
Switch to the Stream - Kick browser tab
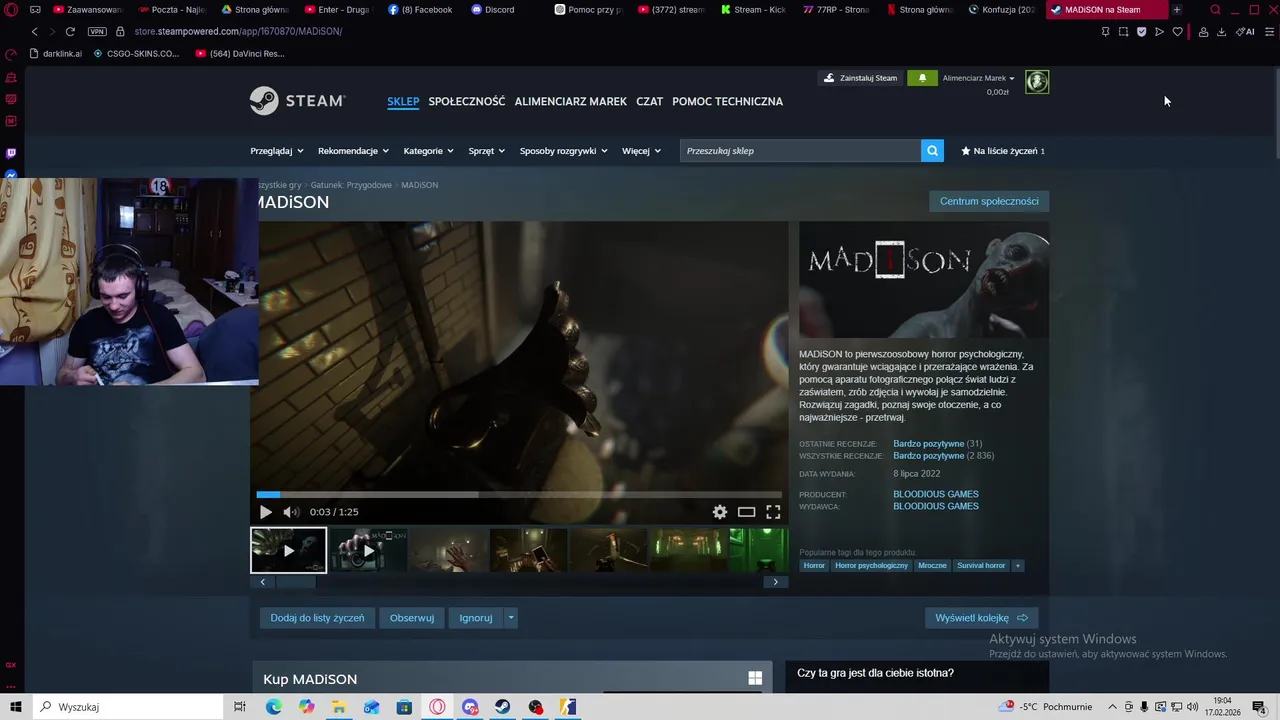pos(753,10)
